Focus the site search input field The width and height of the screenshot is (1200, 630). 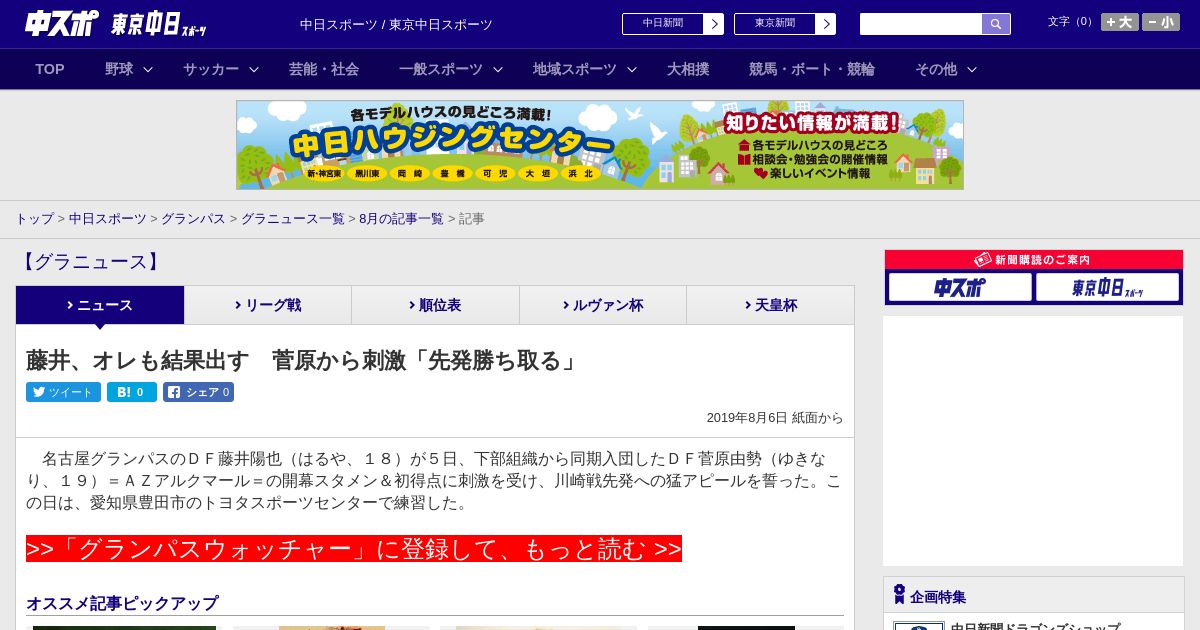tap(921, 24)
